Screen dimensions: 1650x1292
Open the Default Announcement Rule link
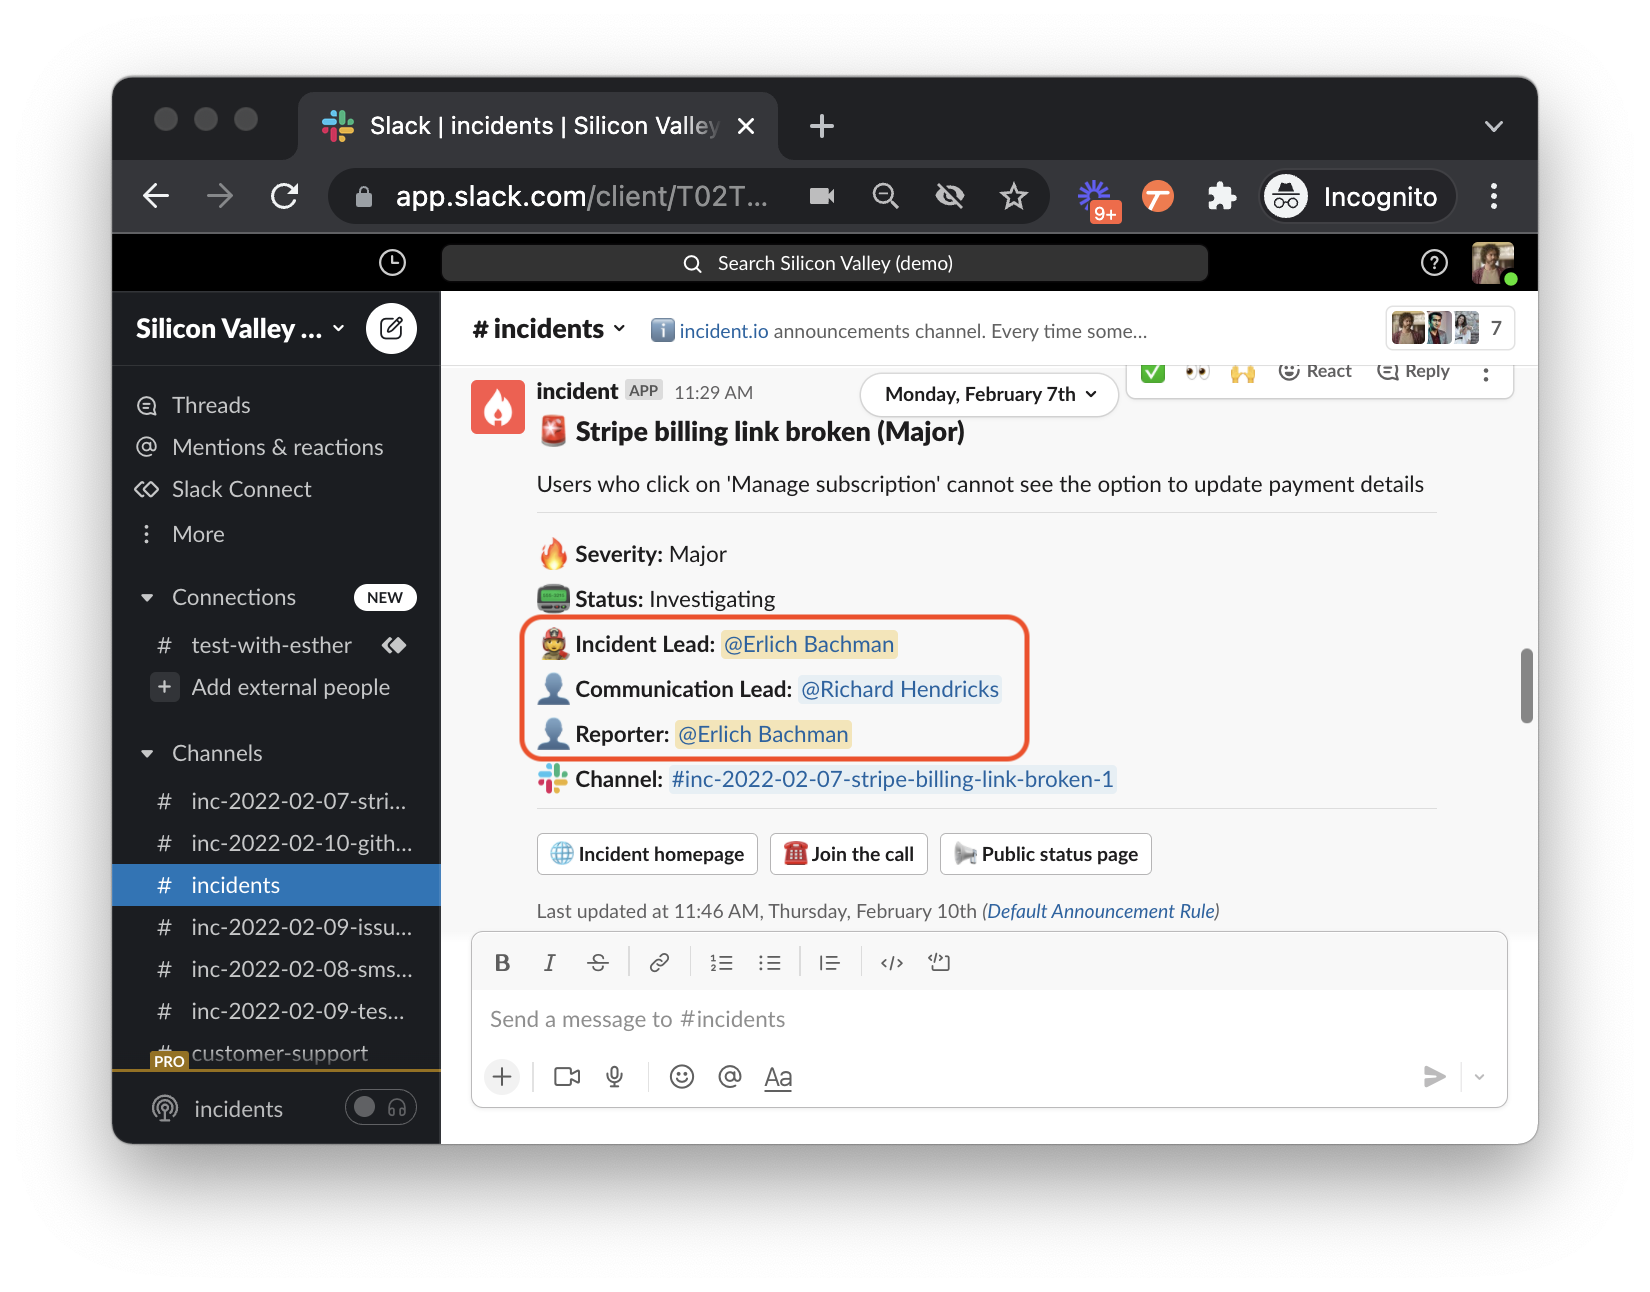pos(1101,911)
